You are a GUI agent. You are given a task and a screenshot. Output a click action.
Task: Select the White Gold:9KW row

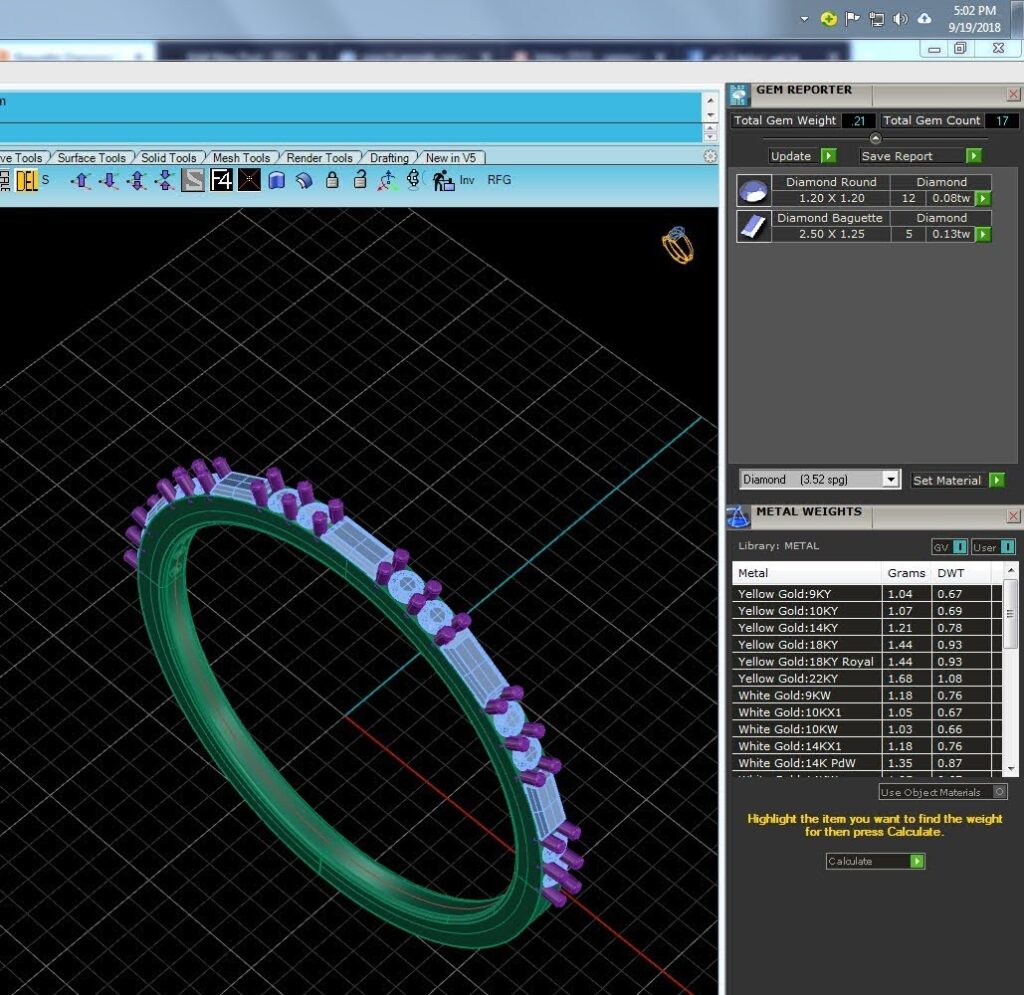pyautogui.click(x=866, y=696)
